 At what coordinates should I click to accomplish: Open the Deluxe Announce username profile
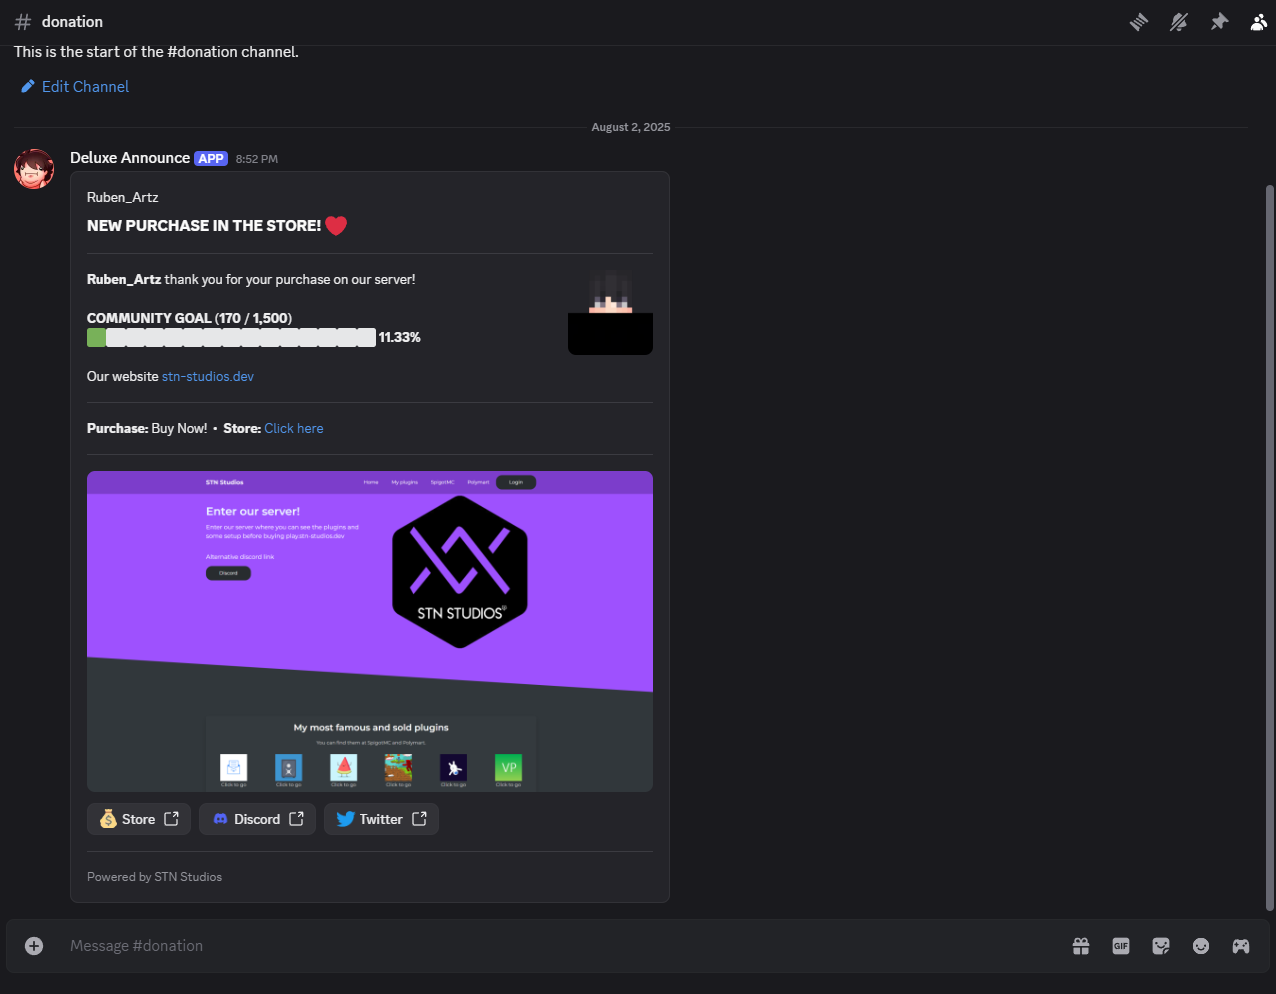[130, 158]
